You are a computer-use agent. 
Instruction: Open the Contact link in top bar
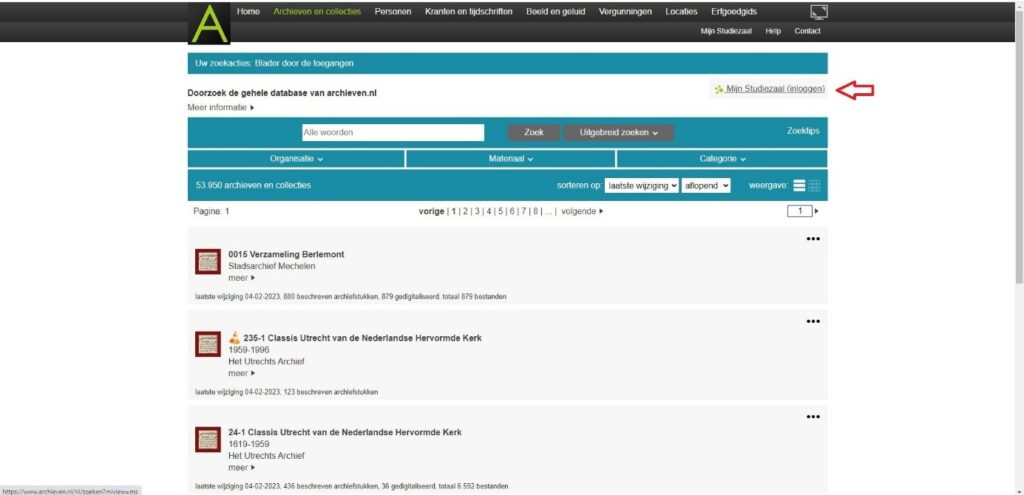(807, 31)
